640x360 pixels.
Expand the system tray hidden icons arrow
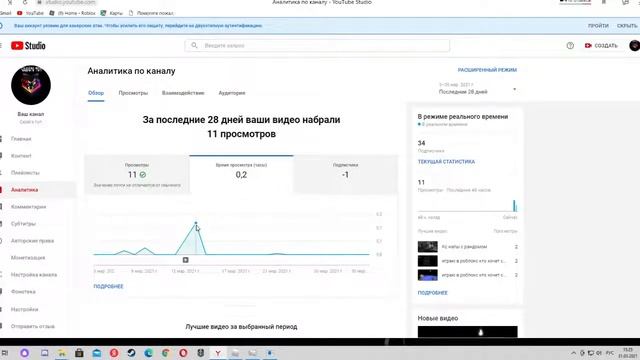coord(573,353)
